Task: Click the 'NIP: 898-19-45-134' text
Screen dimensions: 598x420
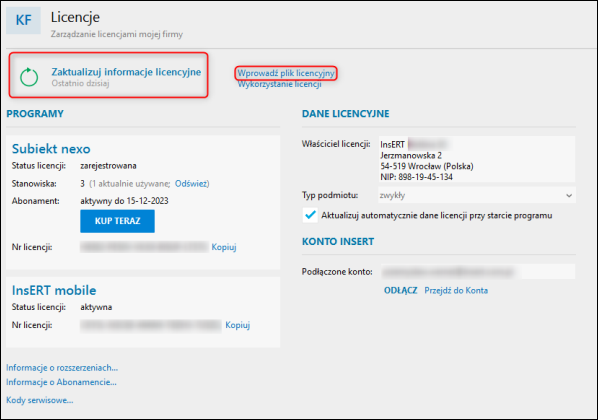Action: (x=416, y=177)
